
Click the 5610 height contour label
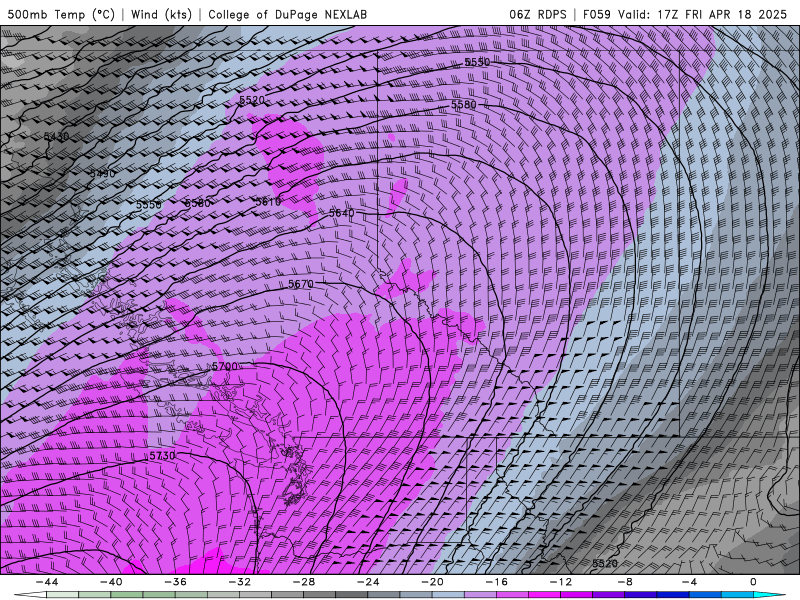point(268,202)
